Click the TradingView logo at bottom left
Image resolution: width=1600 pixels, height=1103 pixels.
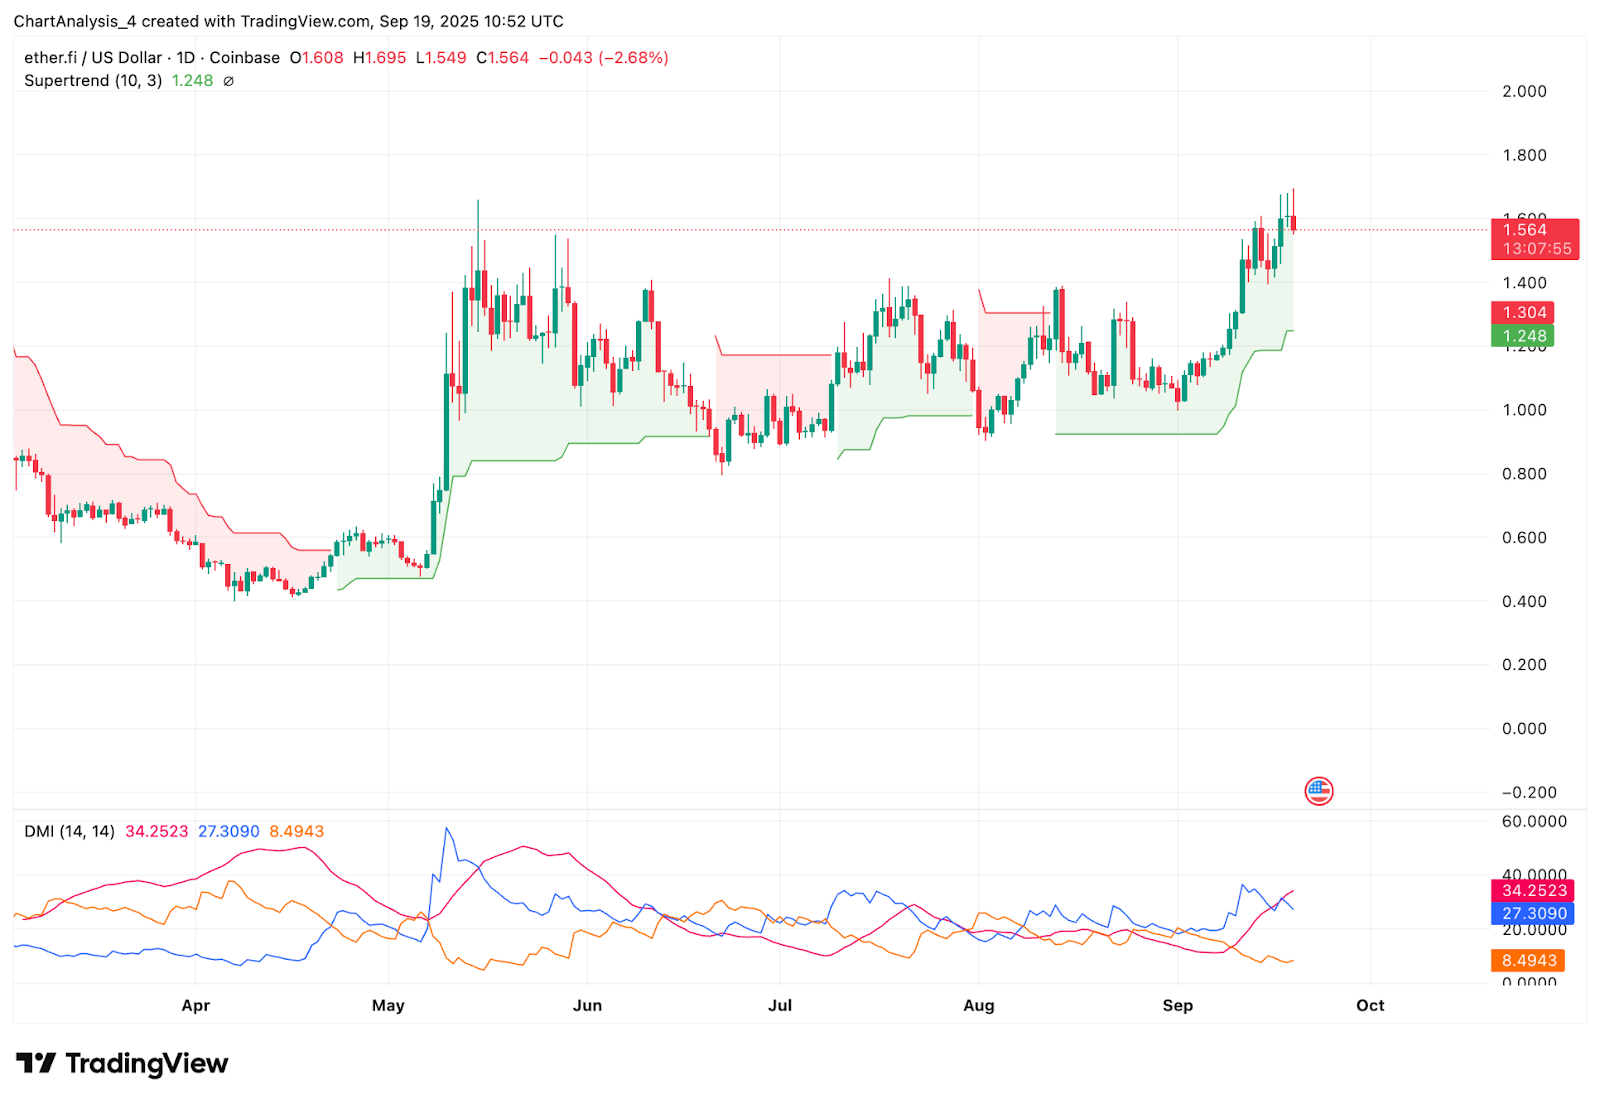(x=122, y=1063)
